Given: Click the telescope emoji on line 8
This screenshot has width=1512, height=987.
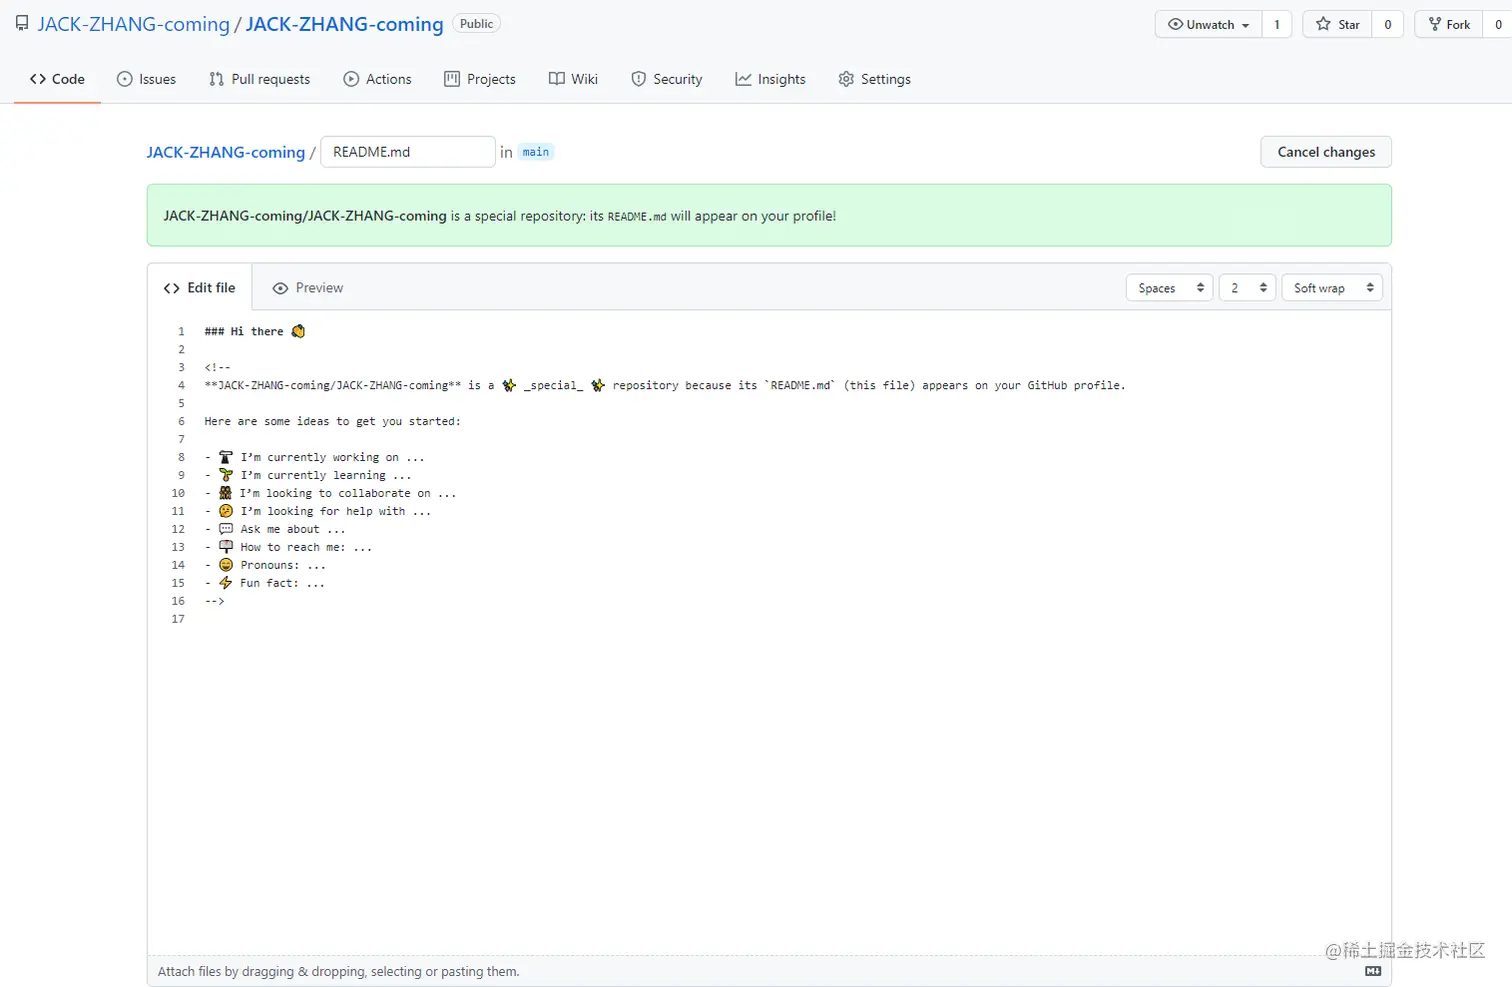Looking at the screenshot, I should 226,457.
